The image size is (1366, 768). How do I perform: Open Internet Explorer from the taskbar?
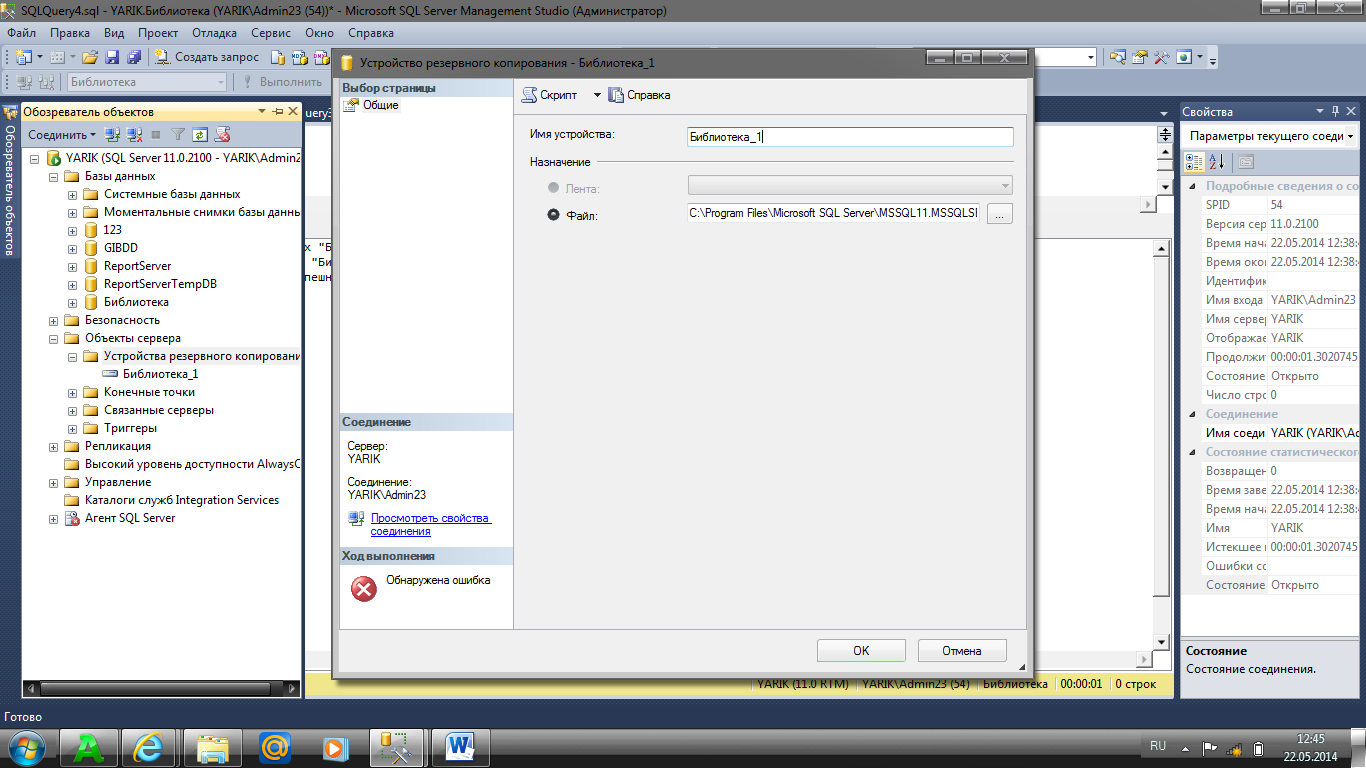pos(151,746)
